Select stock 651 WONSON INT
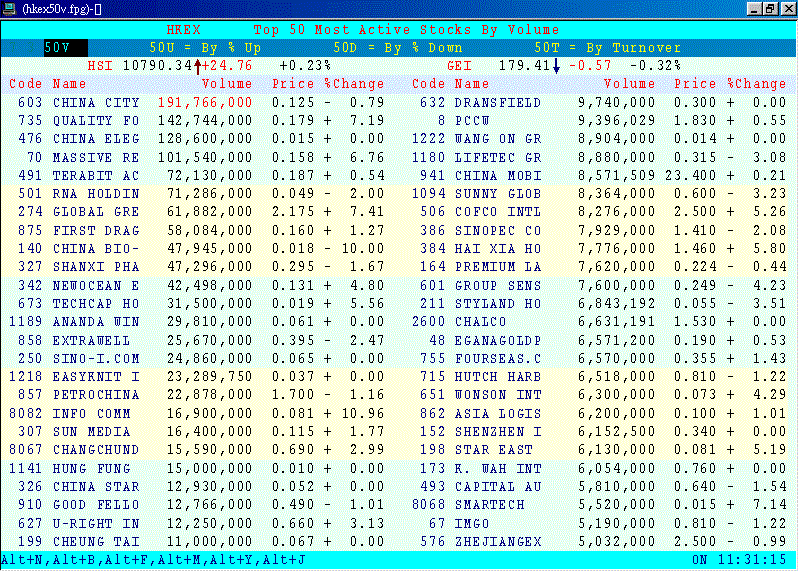This screenshot has width=798, height=571. pos(599,395)
